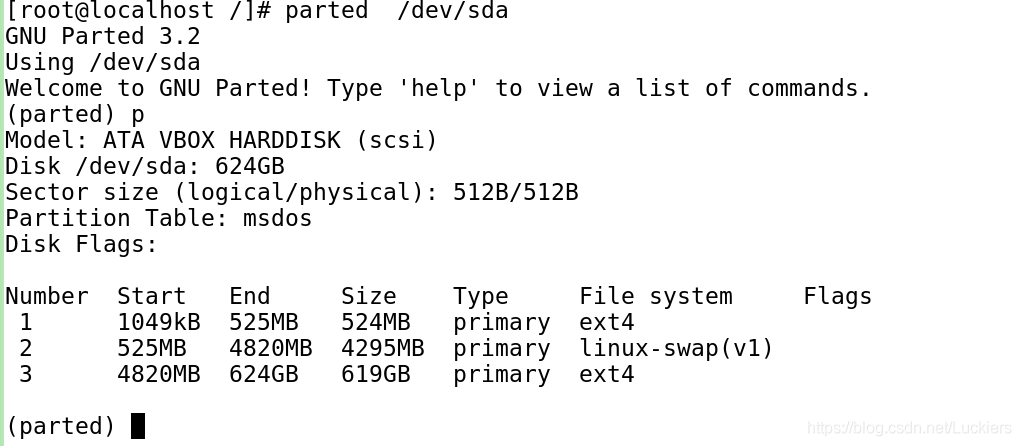
Task: Click the 524MB size of partition 1
Action: click(375, 322)
